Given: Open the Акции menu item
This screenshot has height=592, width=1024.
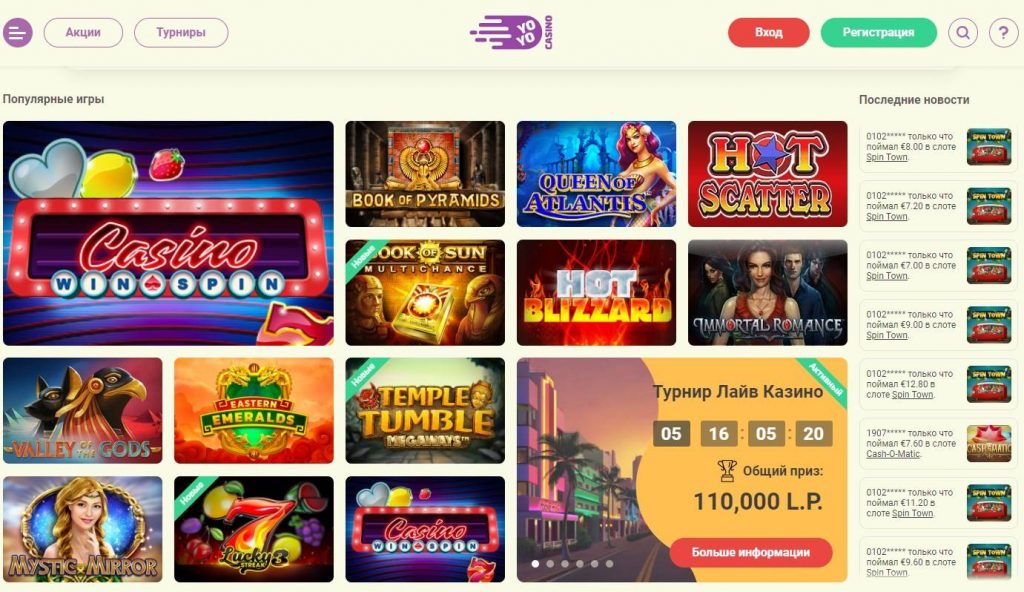Looking at the screenshot, I should tap(83, 32).
